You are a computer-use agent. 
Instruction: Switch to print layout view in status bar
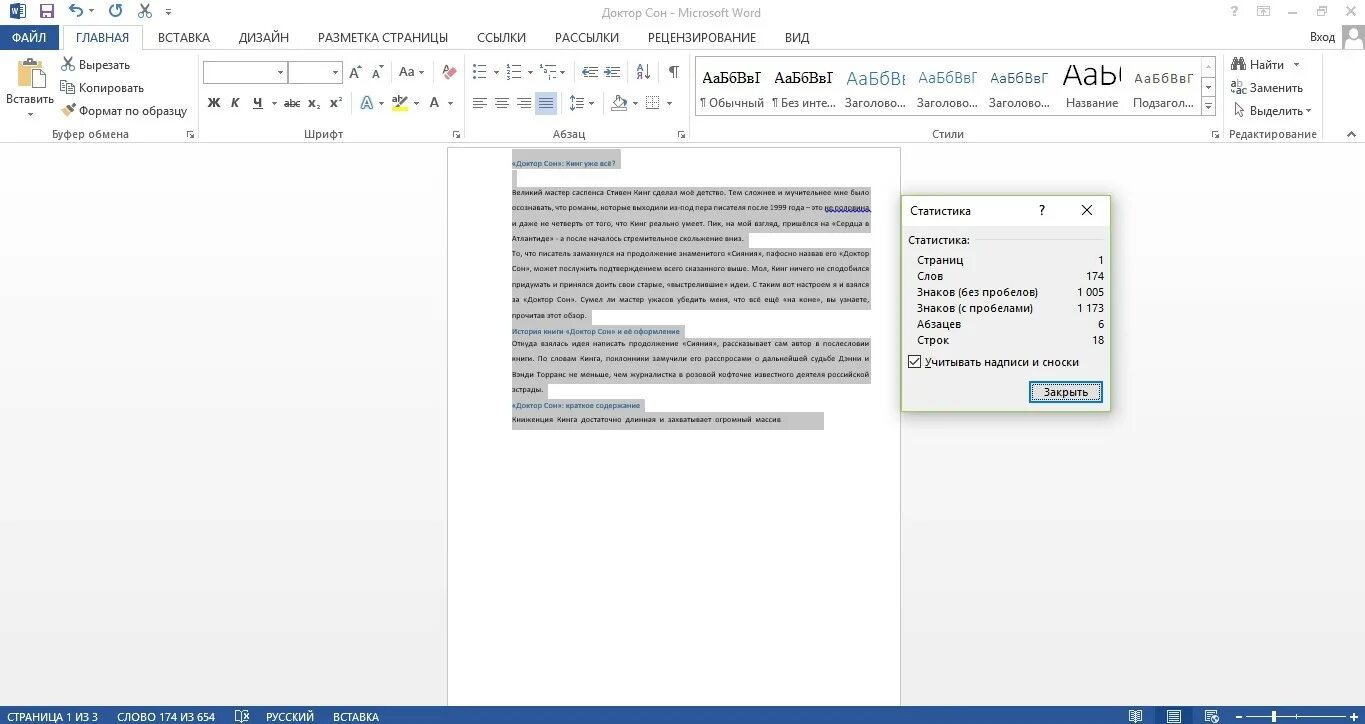(x=1174, y=716)
